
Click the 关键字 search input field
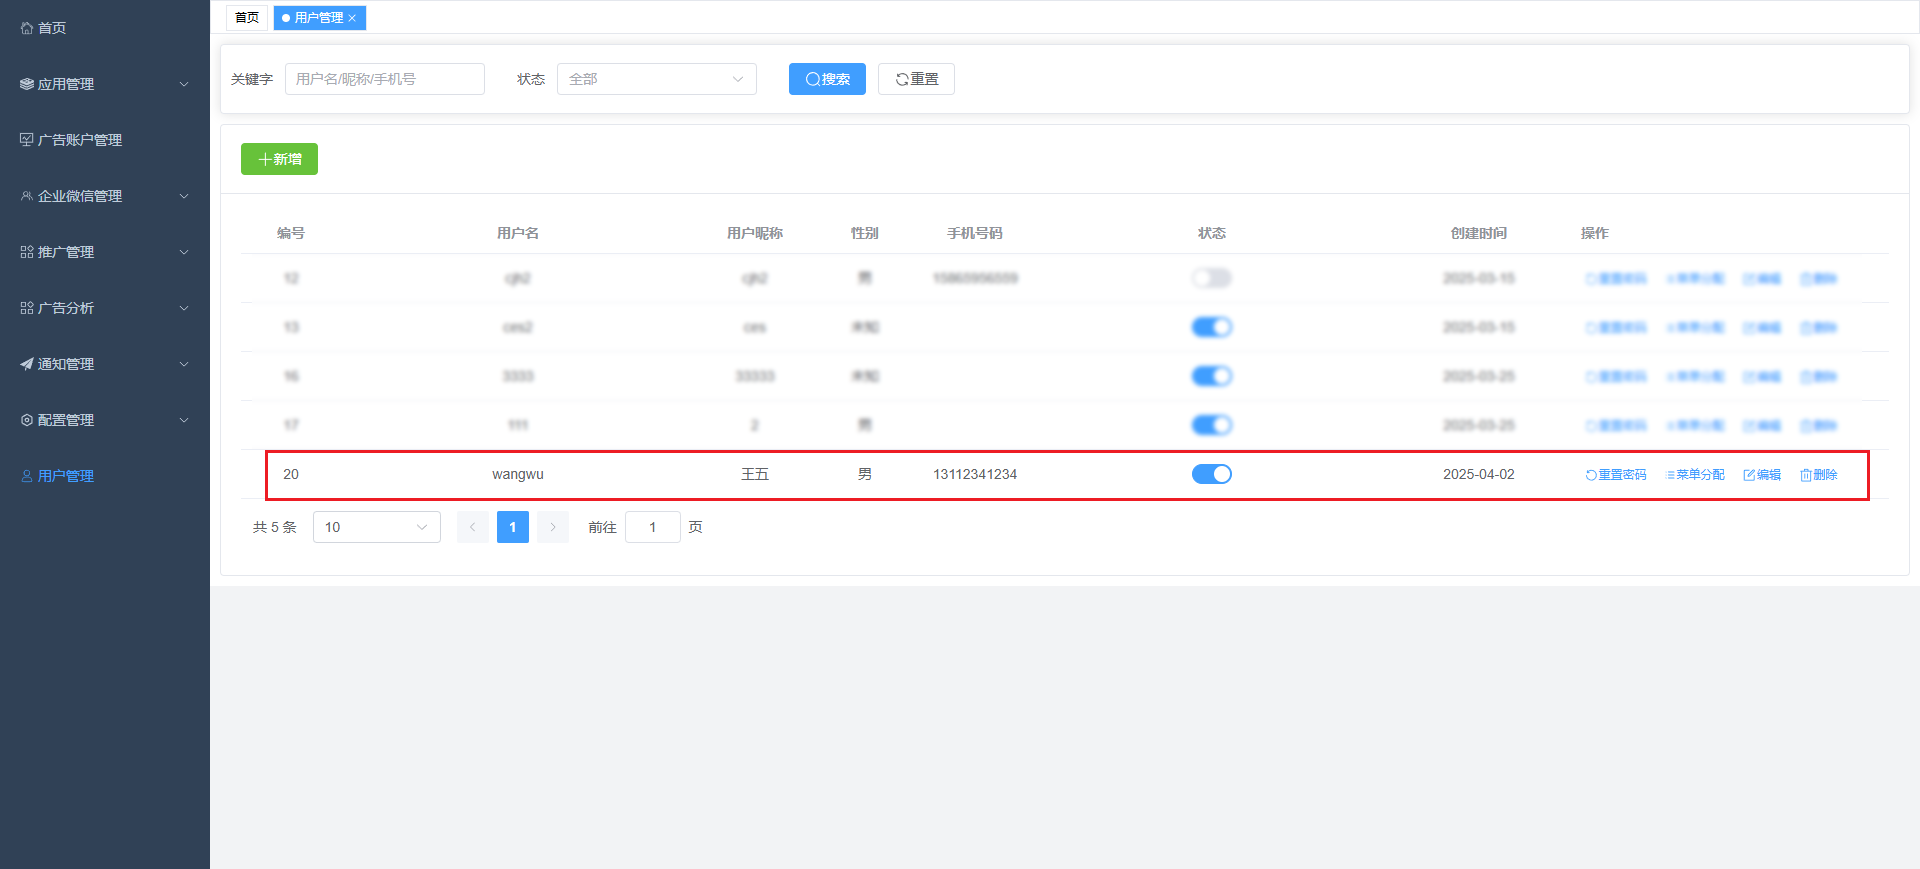[385, 79]
